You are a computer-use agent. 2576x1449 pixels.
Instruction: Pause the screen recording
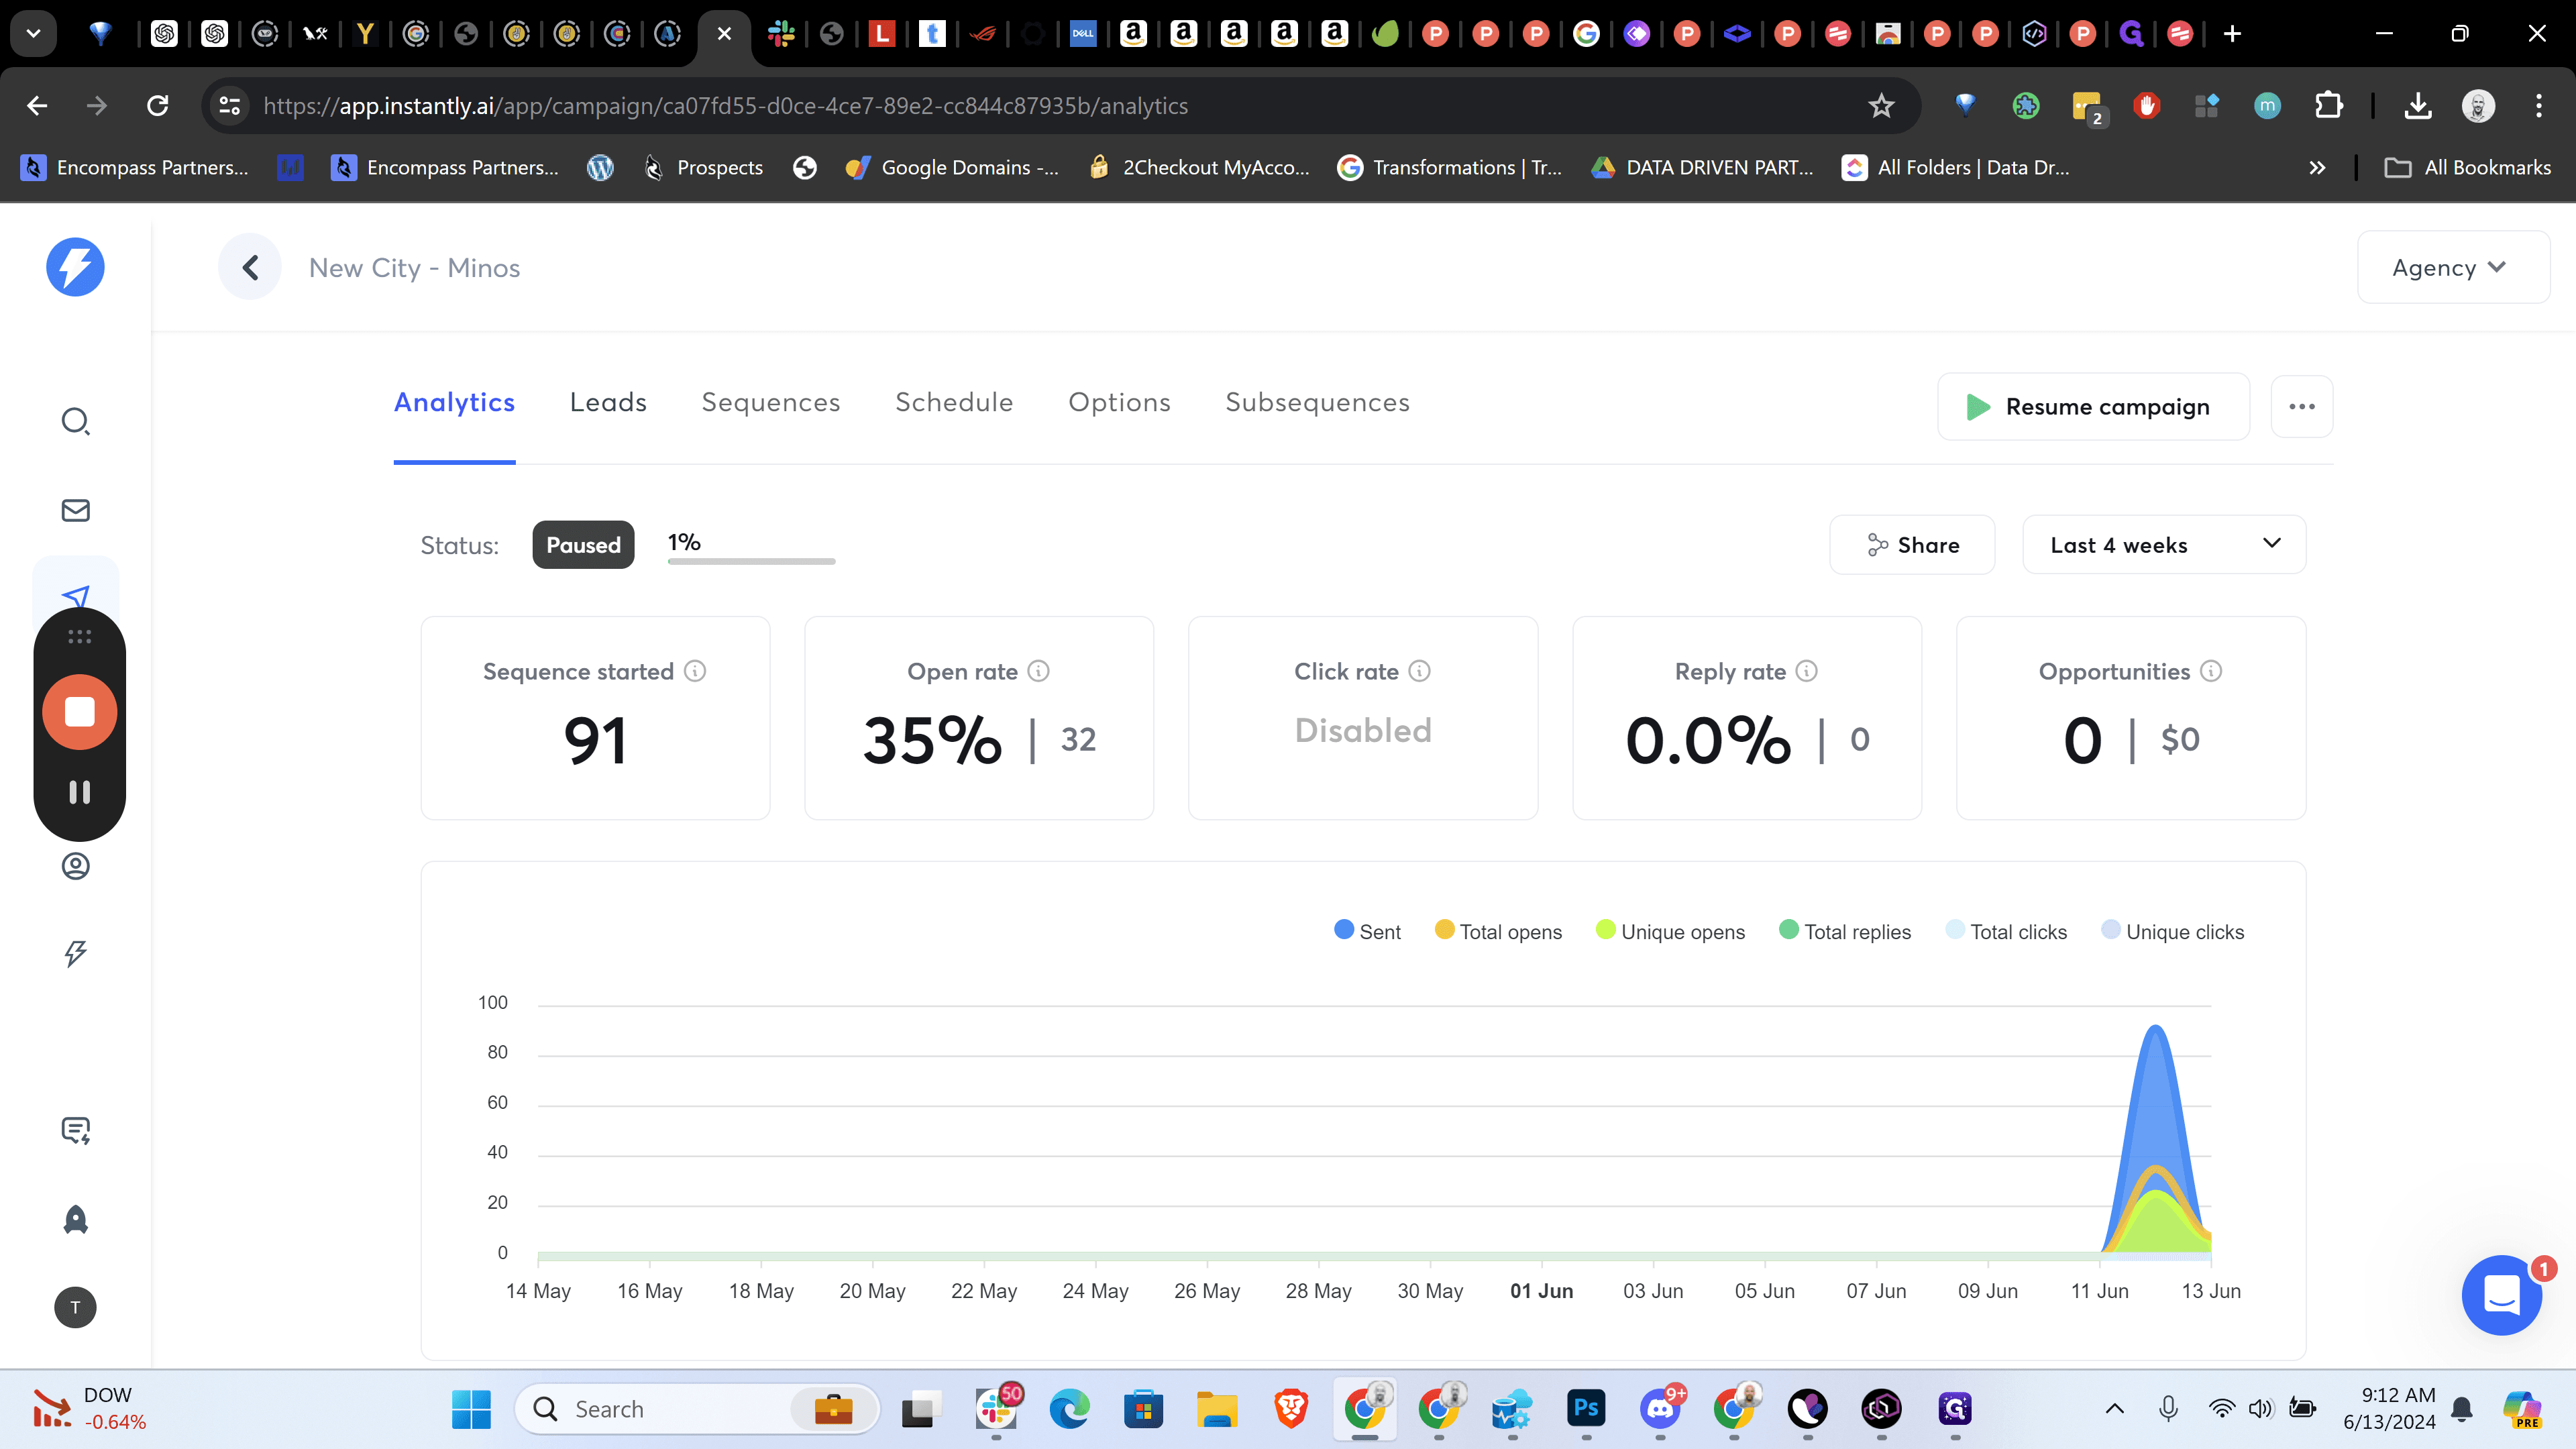pos(80,792)
